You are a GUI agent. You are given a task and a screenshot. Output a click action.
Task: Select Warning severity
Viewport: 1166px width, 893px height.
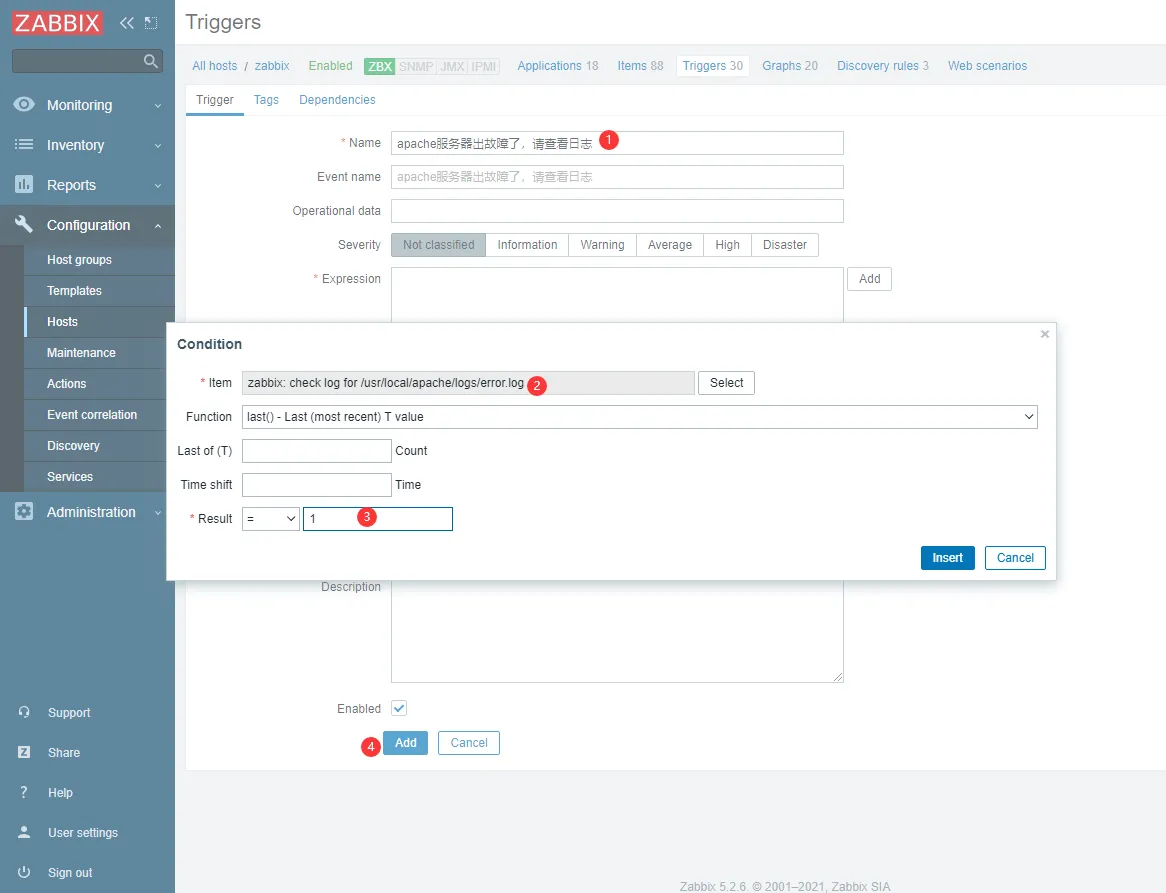(602, 245)
